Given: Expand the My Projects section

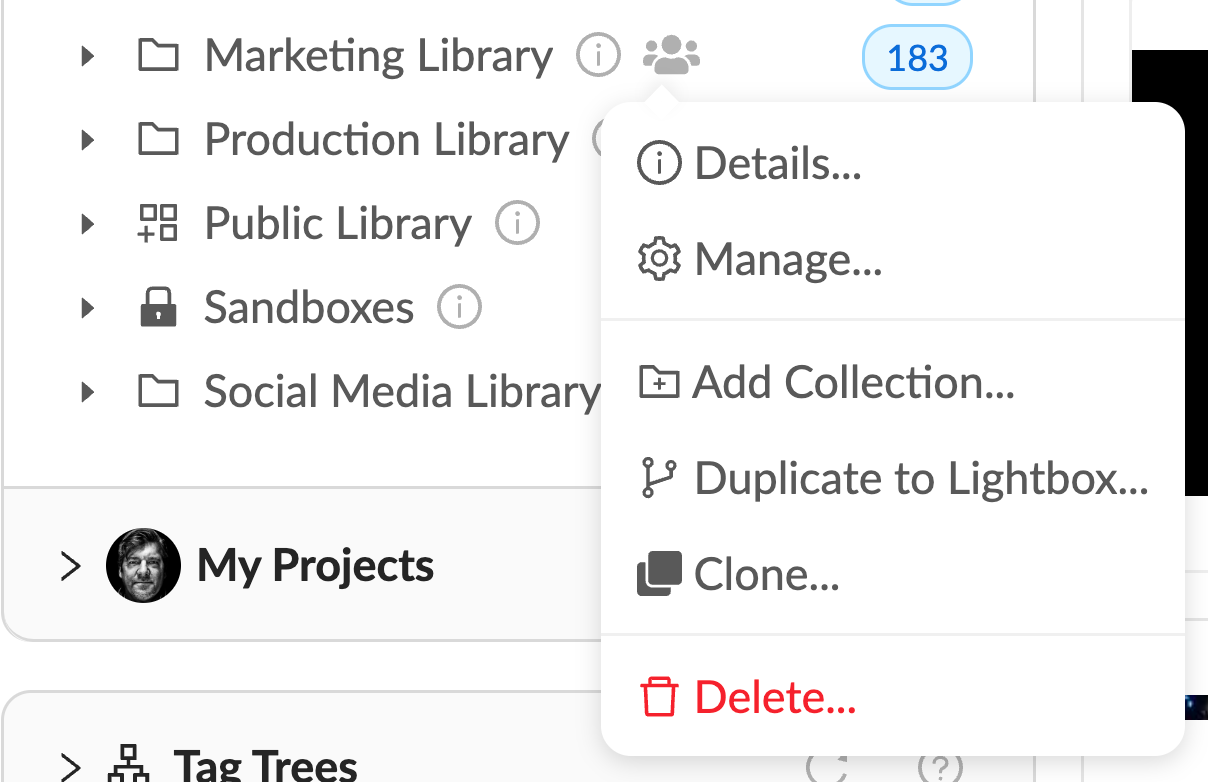Looking at the screenshot, I should point(71,566).
